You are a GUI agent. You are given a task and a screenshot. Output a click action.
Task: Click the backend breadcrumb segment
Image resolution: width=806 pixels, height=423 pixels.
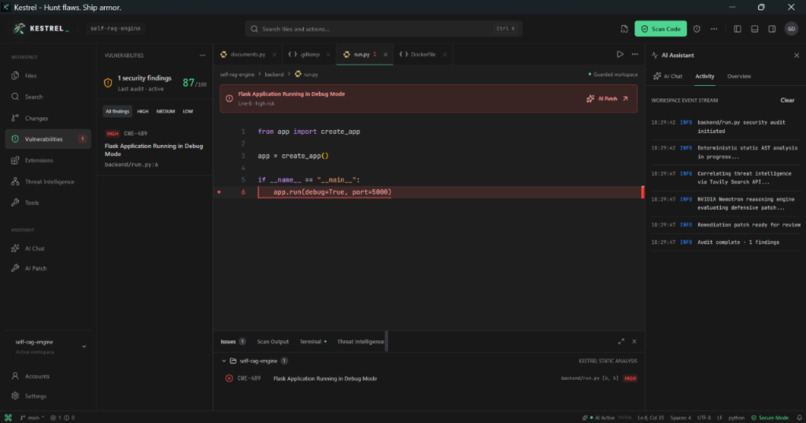pos(274,75)
